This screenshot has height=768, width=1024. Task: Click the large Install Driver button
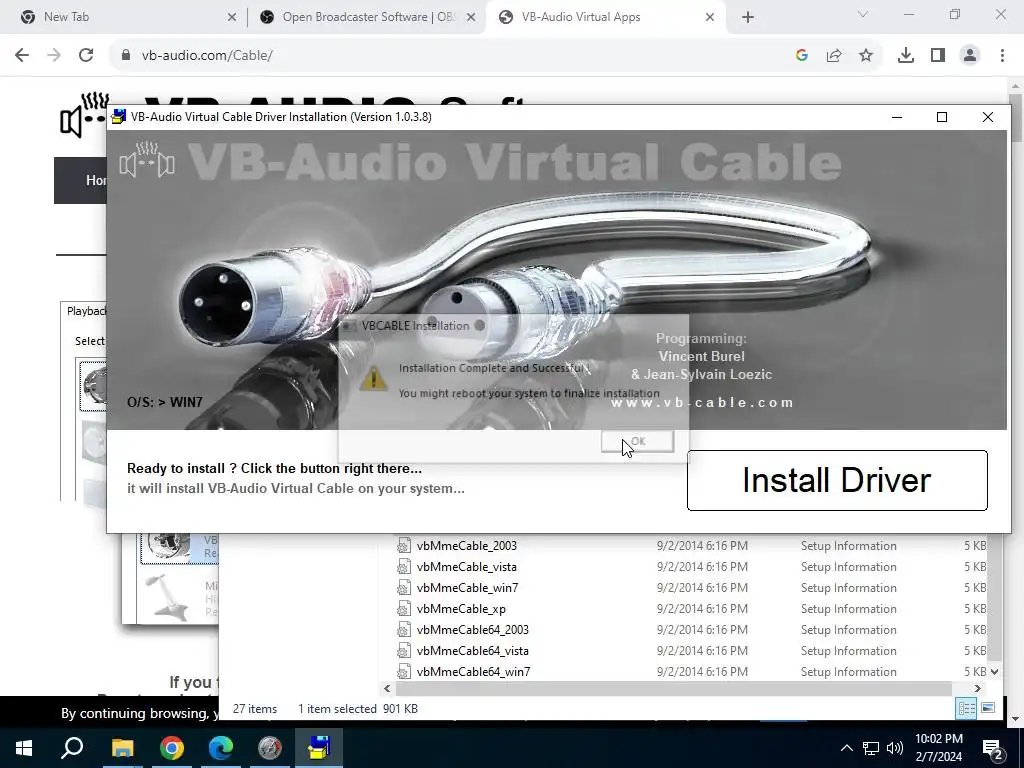pos(837,480)
